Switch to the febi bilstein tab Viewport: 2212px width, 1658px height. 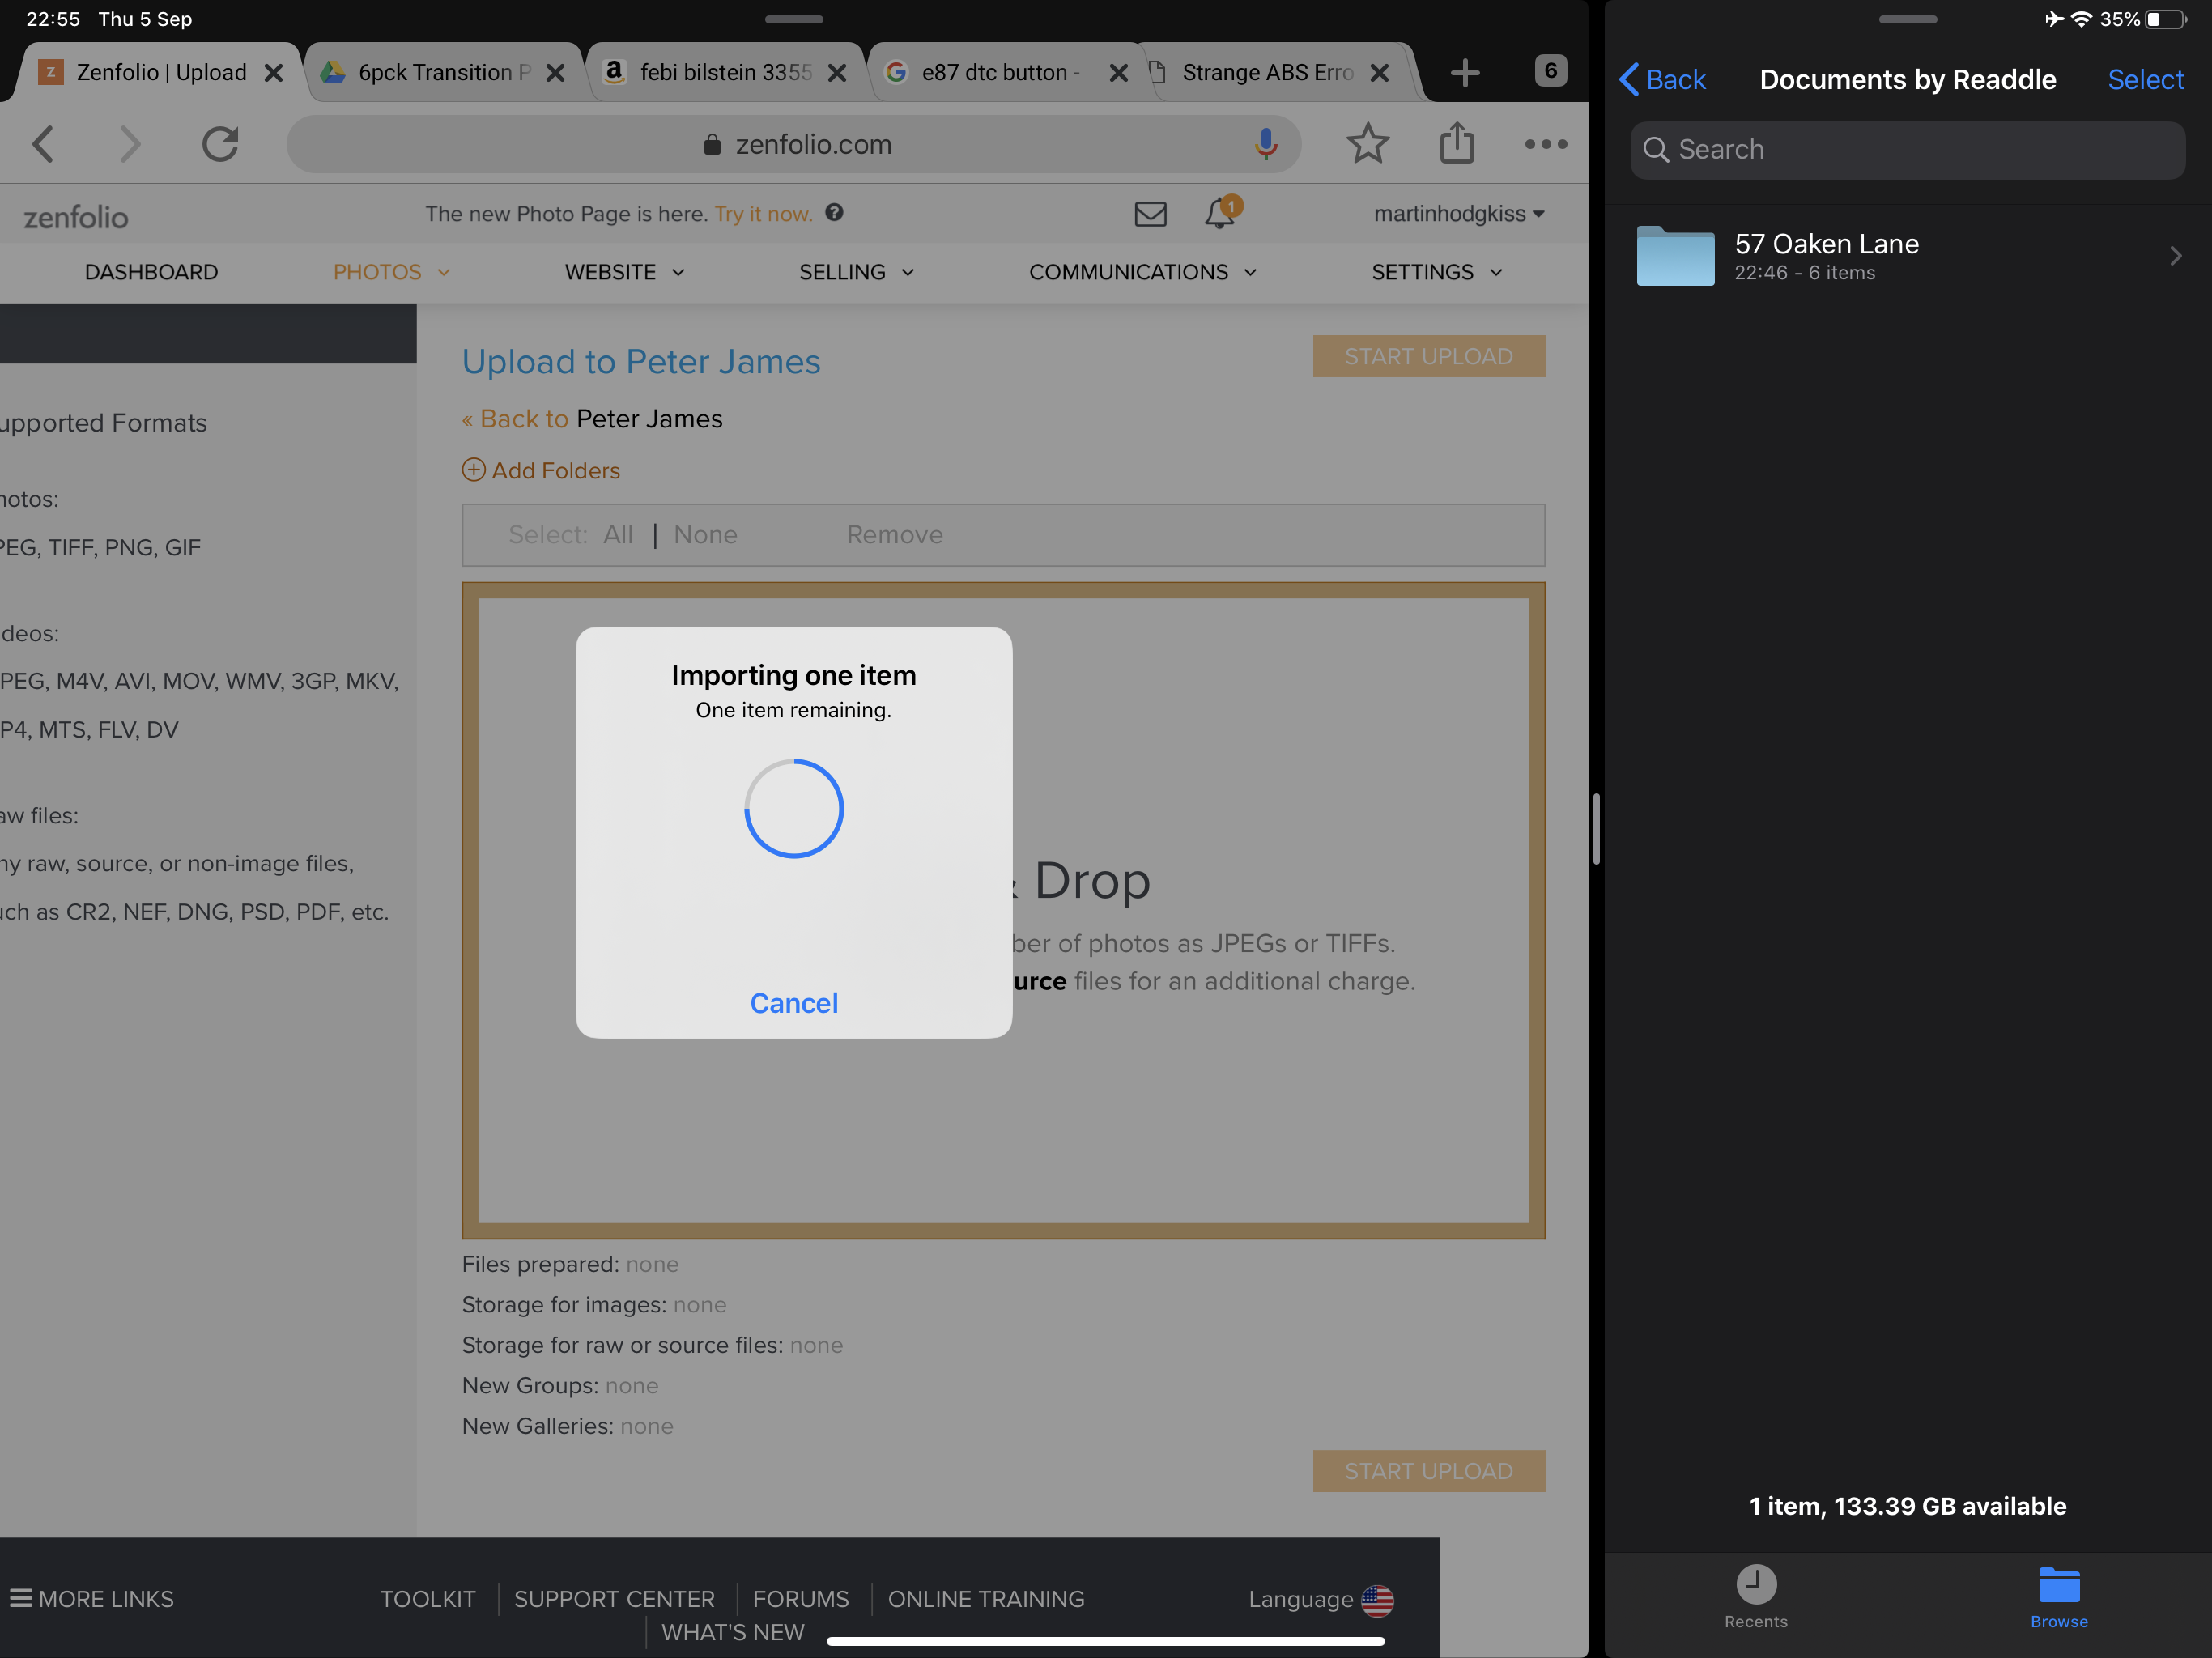pos(725,72)
